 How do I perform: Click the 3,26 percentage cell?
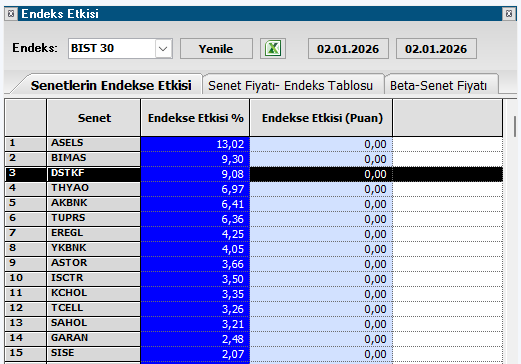(195, 309)
